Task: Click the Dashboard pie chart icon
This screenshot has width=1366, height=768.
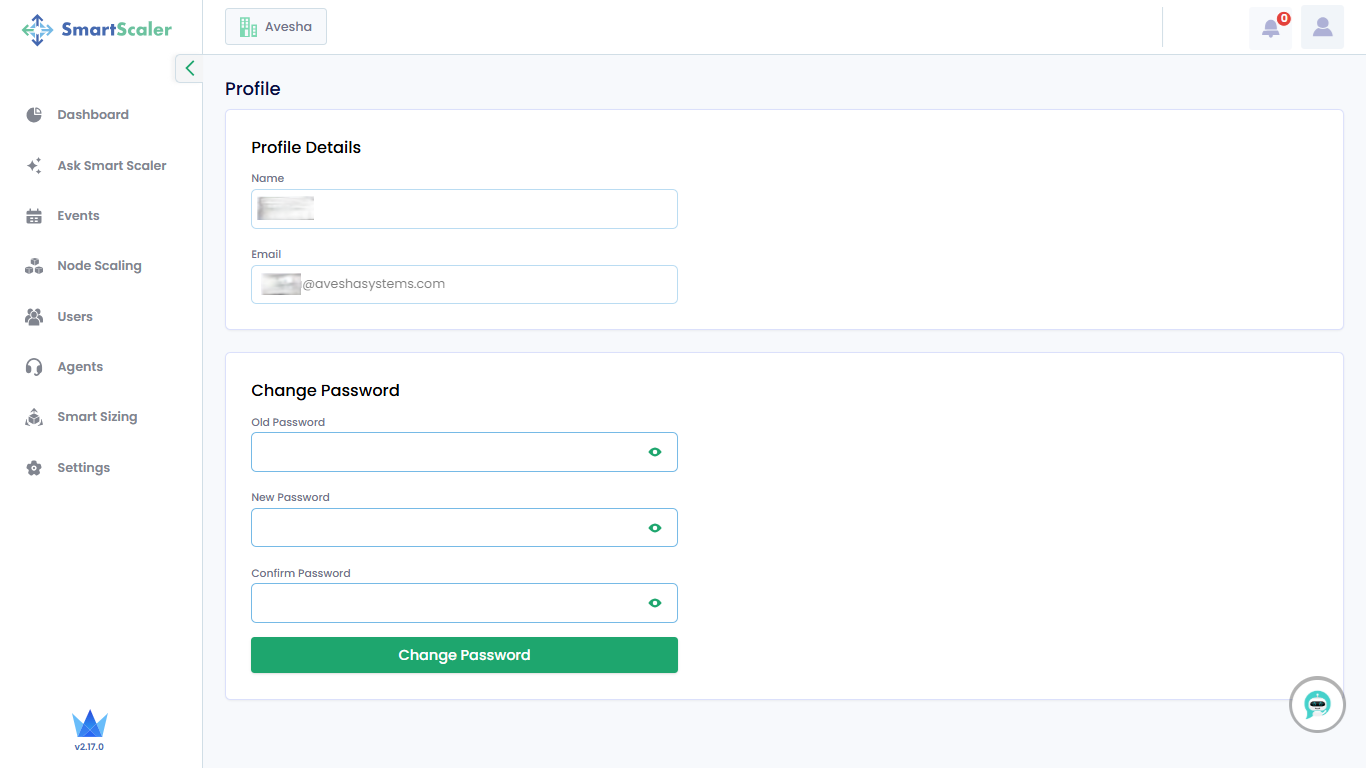Action: click(x=34, y=115)
